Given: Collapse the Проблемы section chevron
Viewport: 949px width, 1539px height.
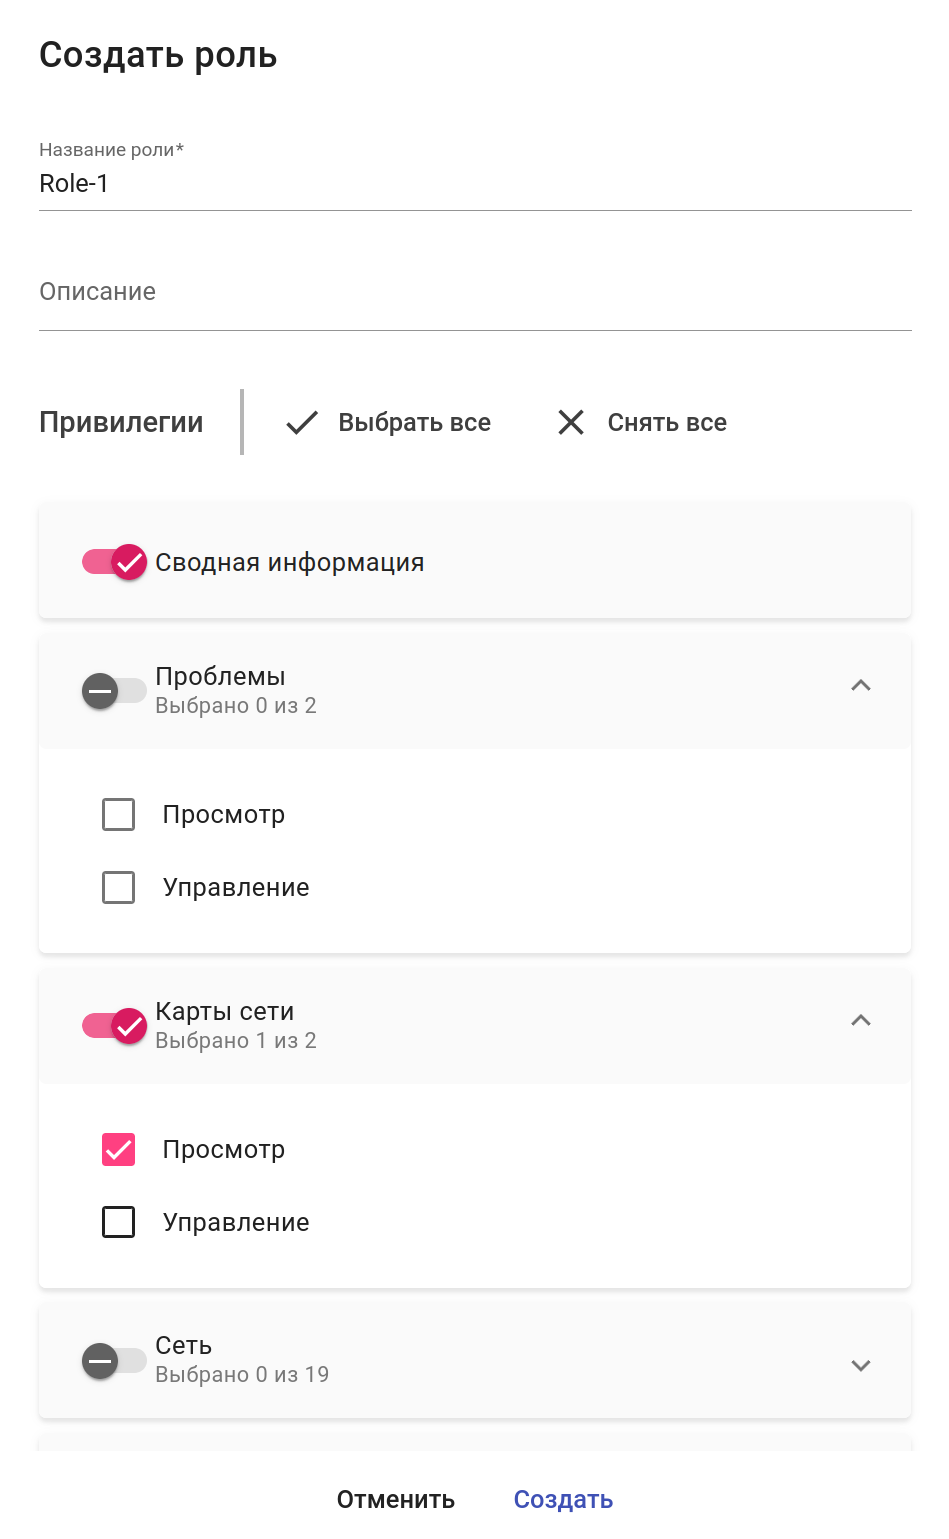Looking at the screenshot, I should click(860, 686).
